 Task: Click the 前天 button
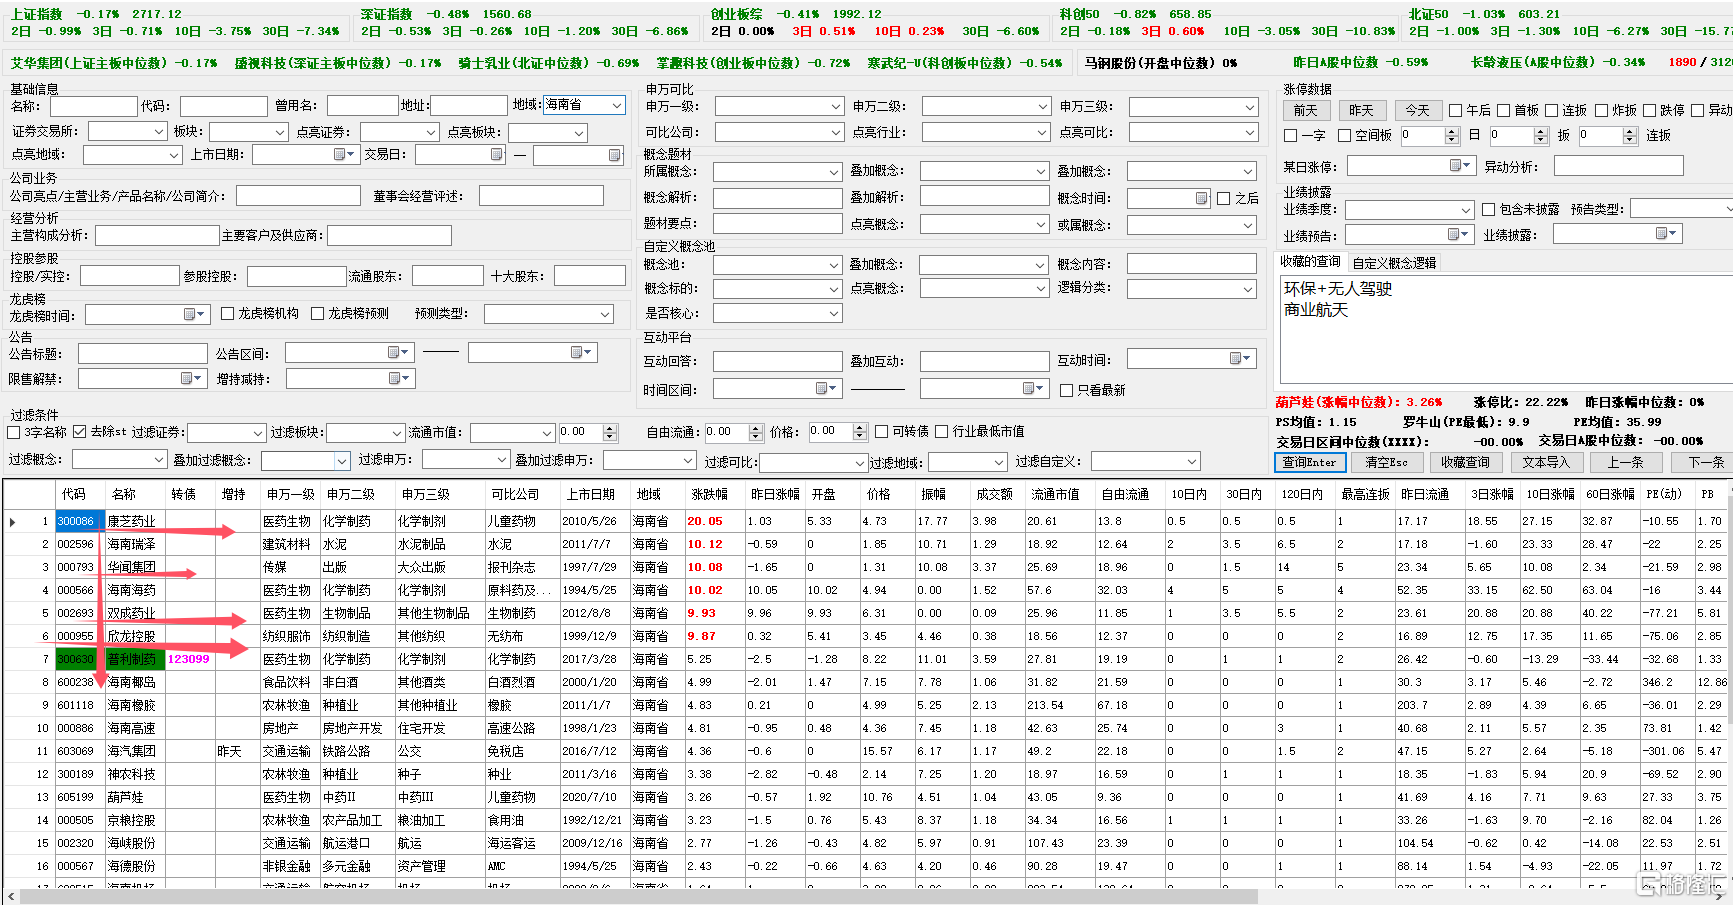(1306, 110)
